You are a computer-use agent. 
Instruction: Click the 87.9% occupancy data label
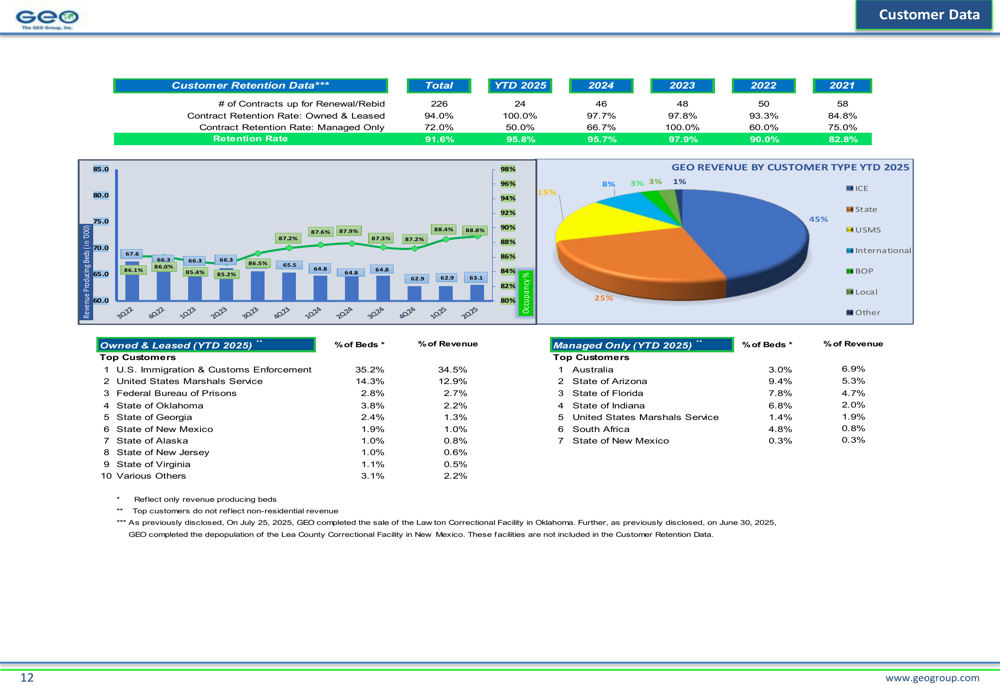[349, 231]
